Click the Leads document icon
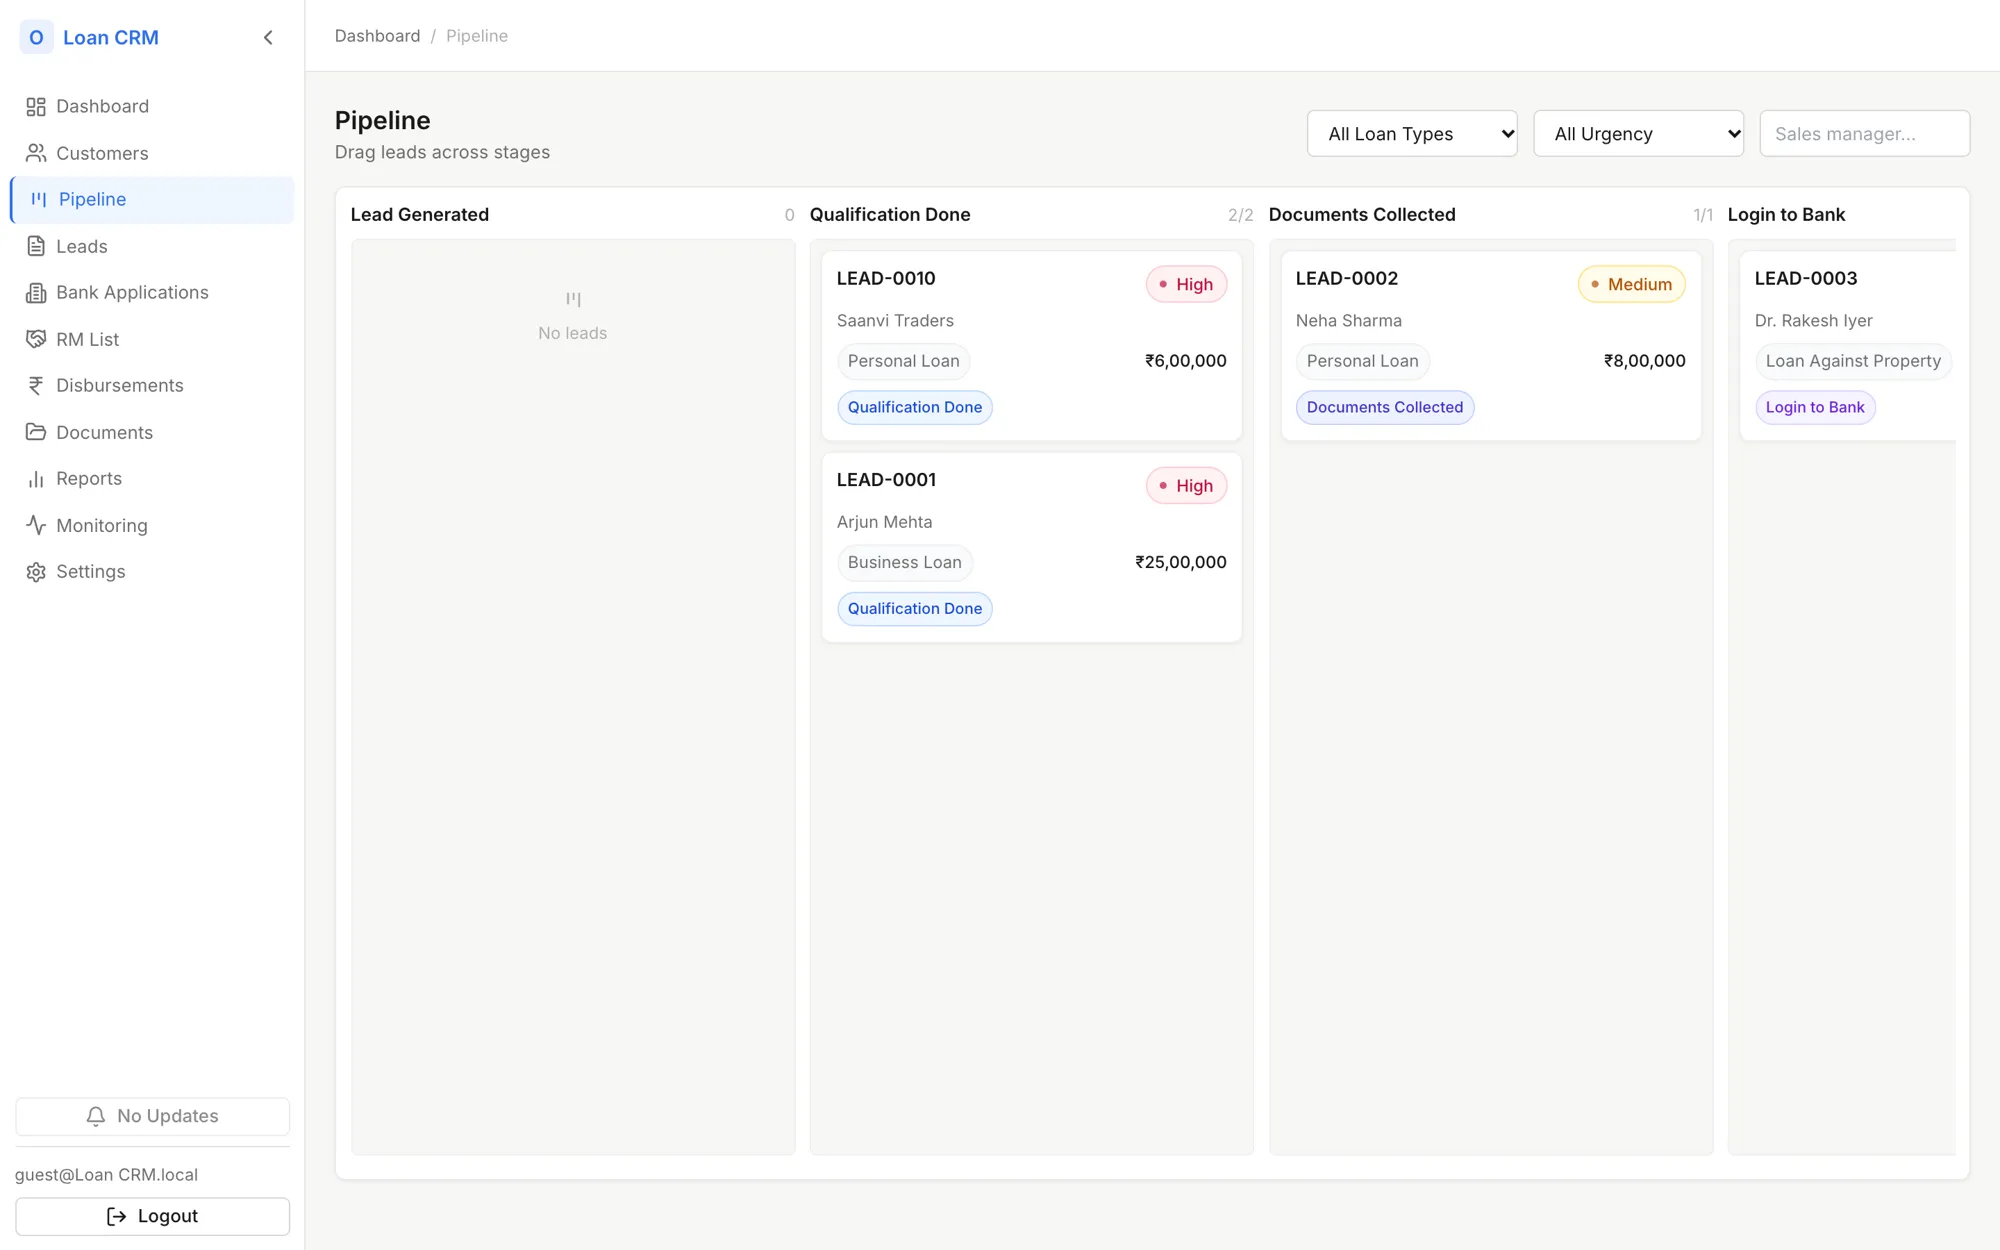2000x1250 pixels. pos(36,246)
